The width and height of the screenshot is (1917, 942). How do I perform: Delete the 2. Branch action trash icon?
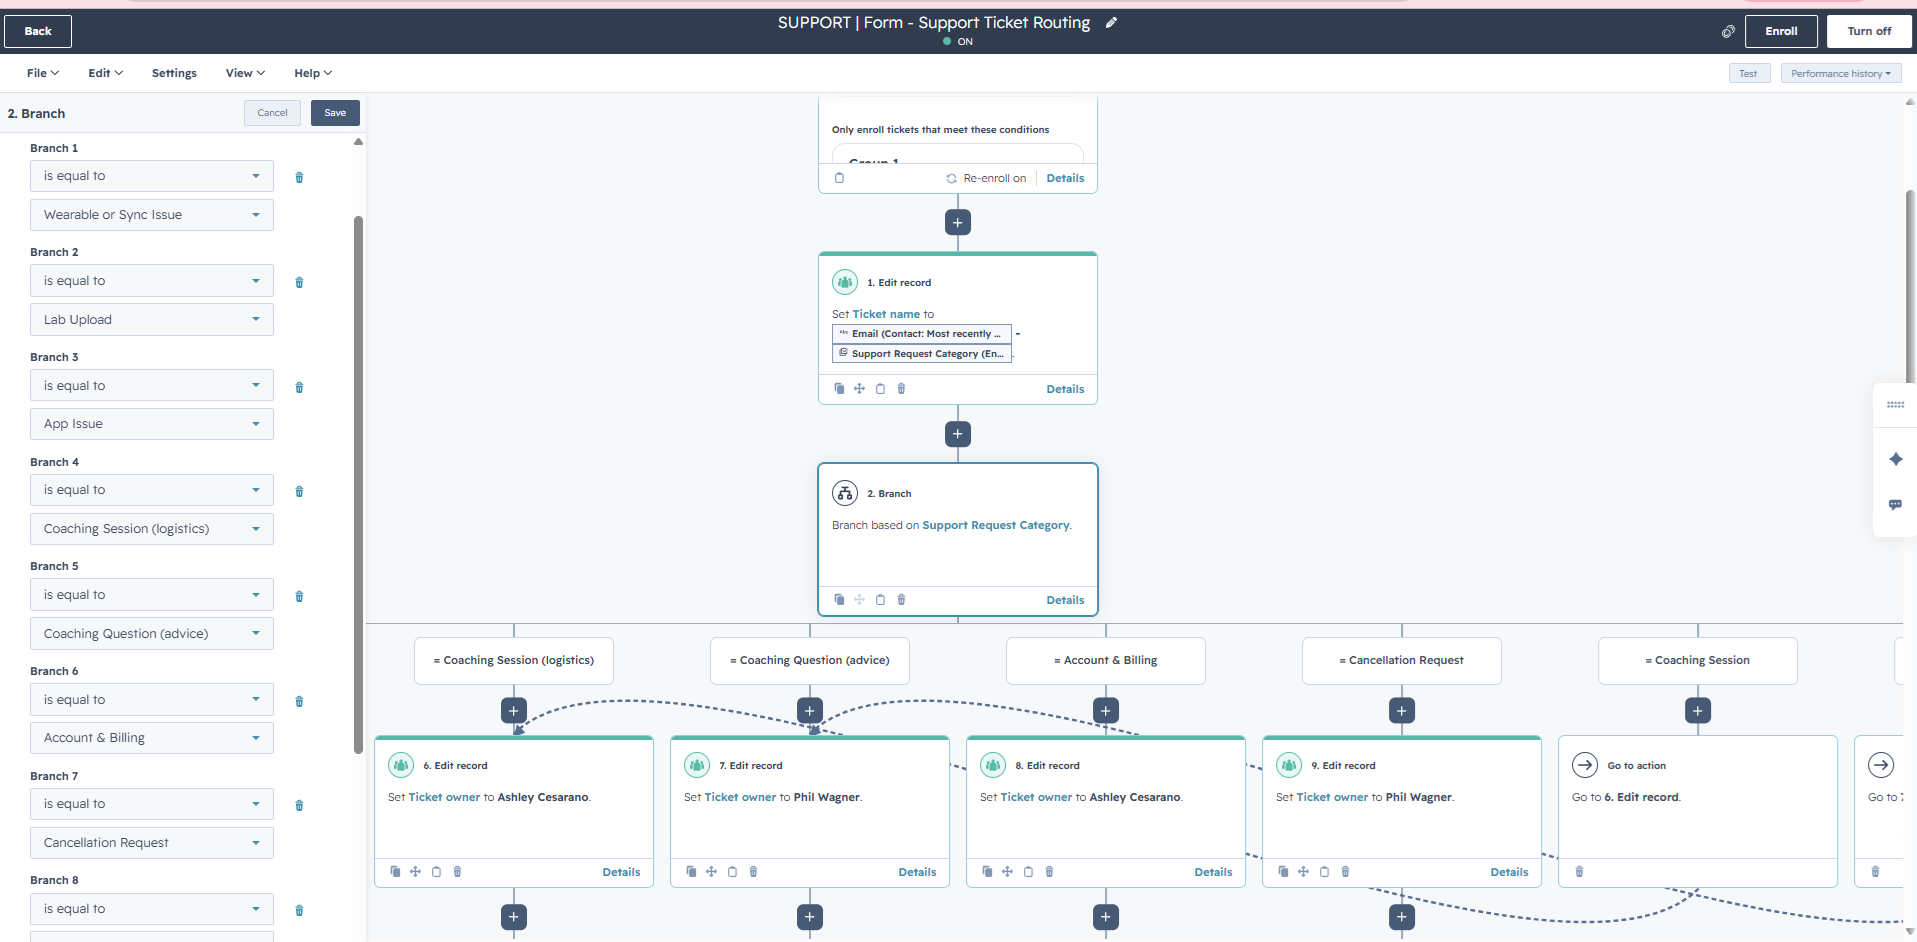[901, 600]
